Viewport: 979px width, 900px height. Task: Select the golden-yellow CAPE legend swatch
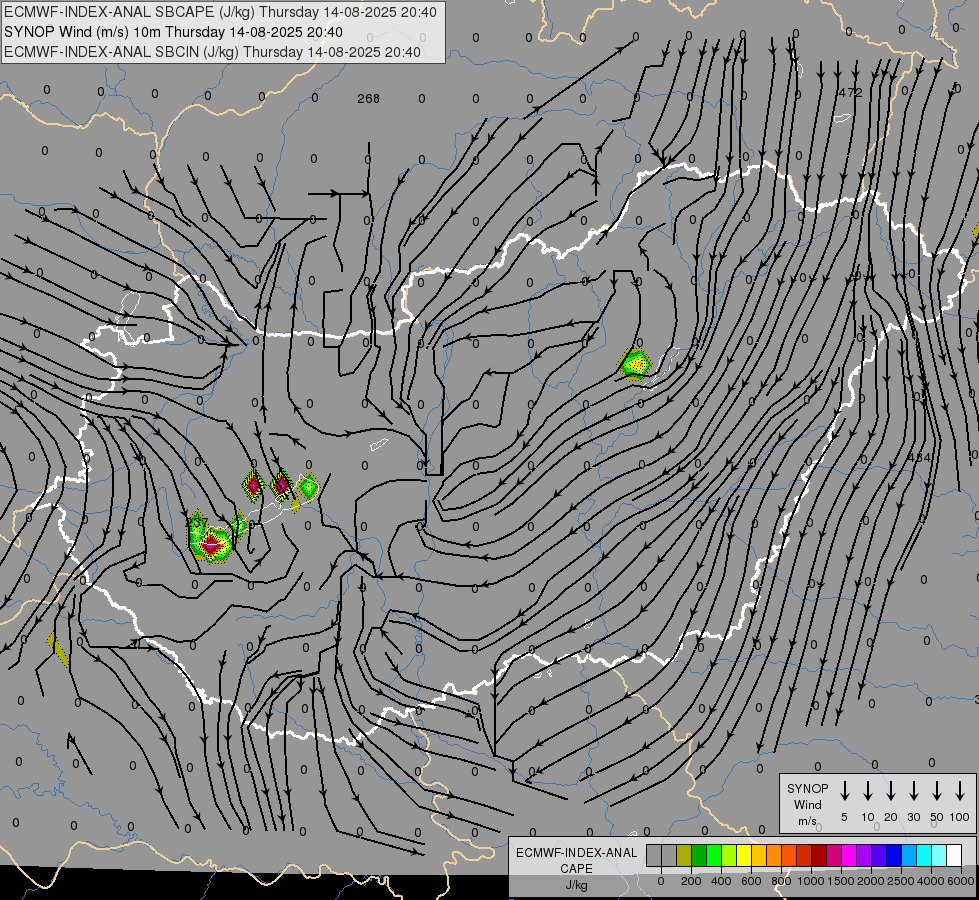pos(759,856)
